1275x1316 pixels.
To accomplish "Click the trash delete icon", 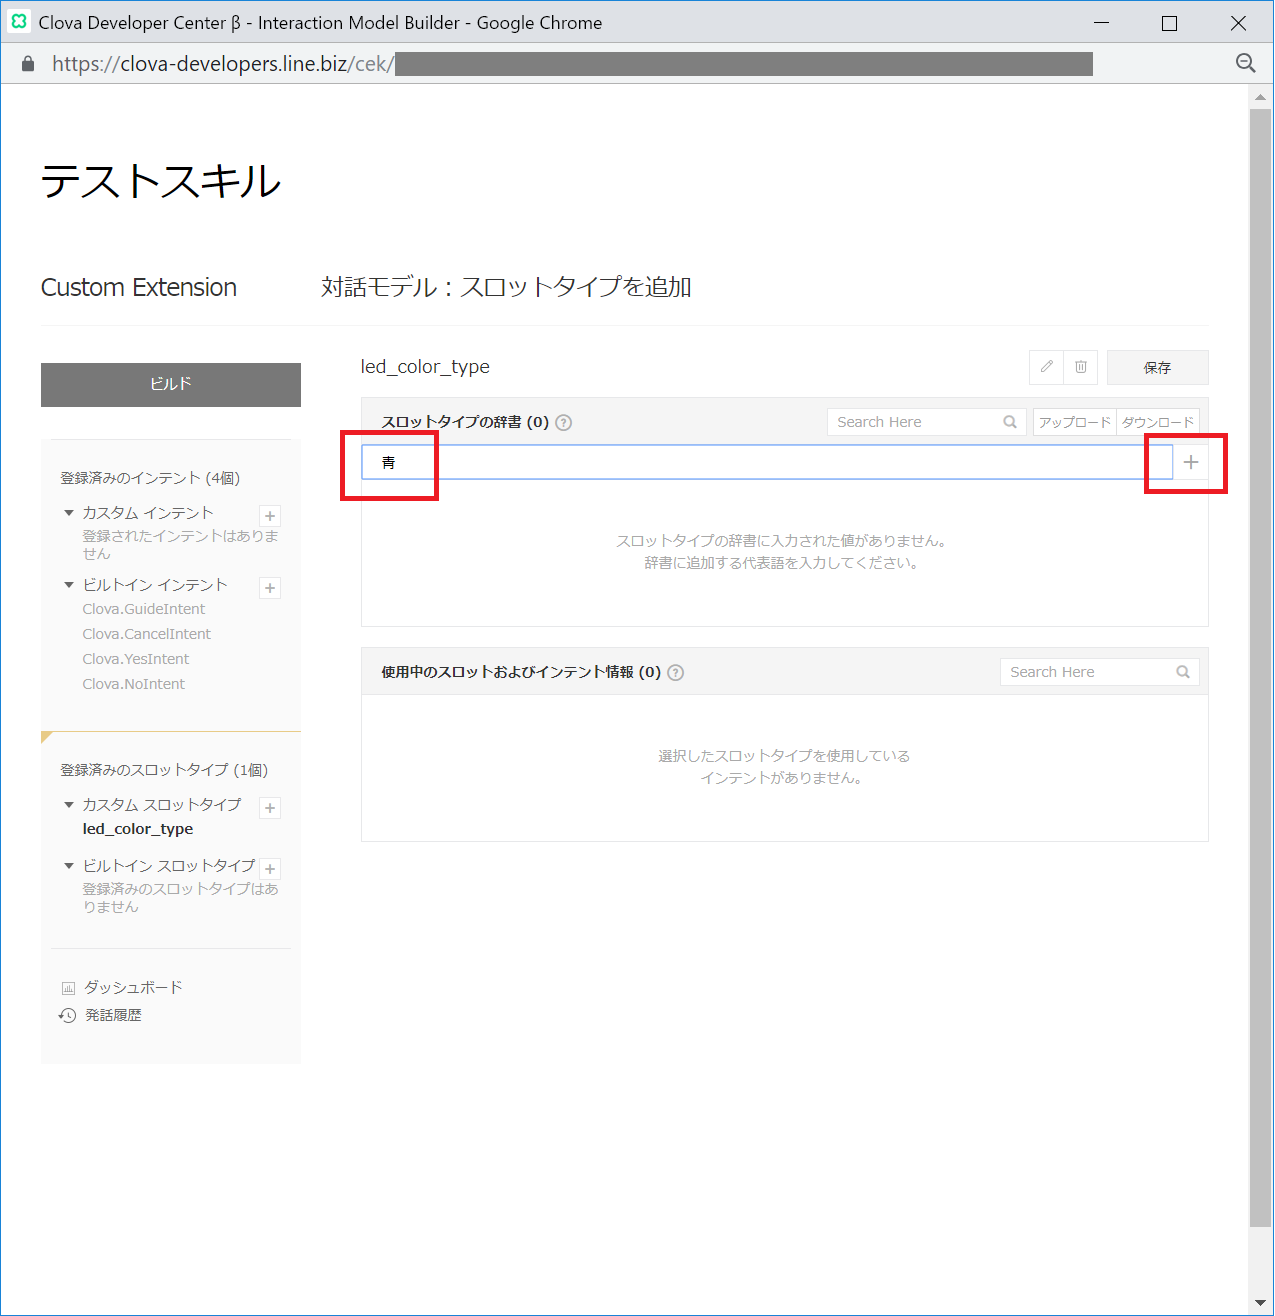I will (x=1081, y=367).
